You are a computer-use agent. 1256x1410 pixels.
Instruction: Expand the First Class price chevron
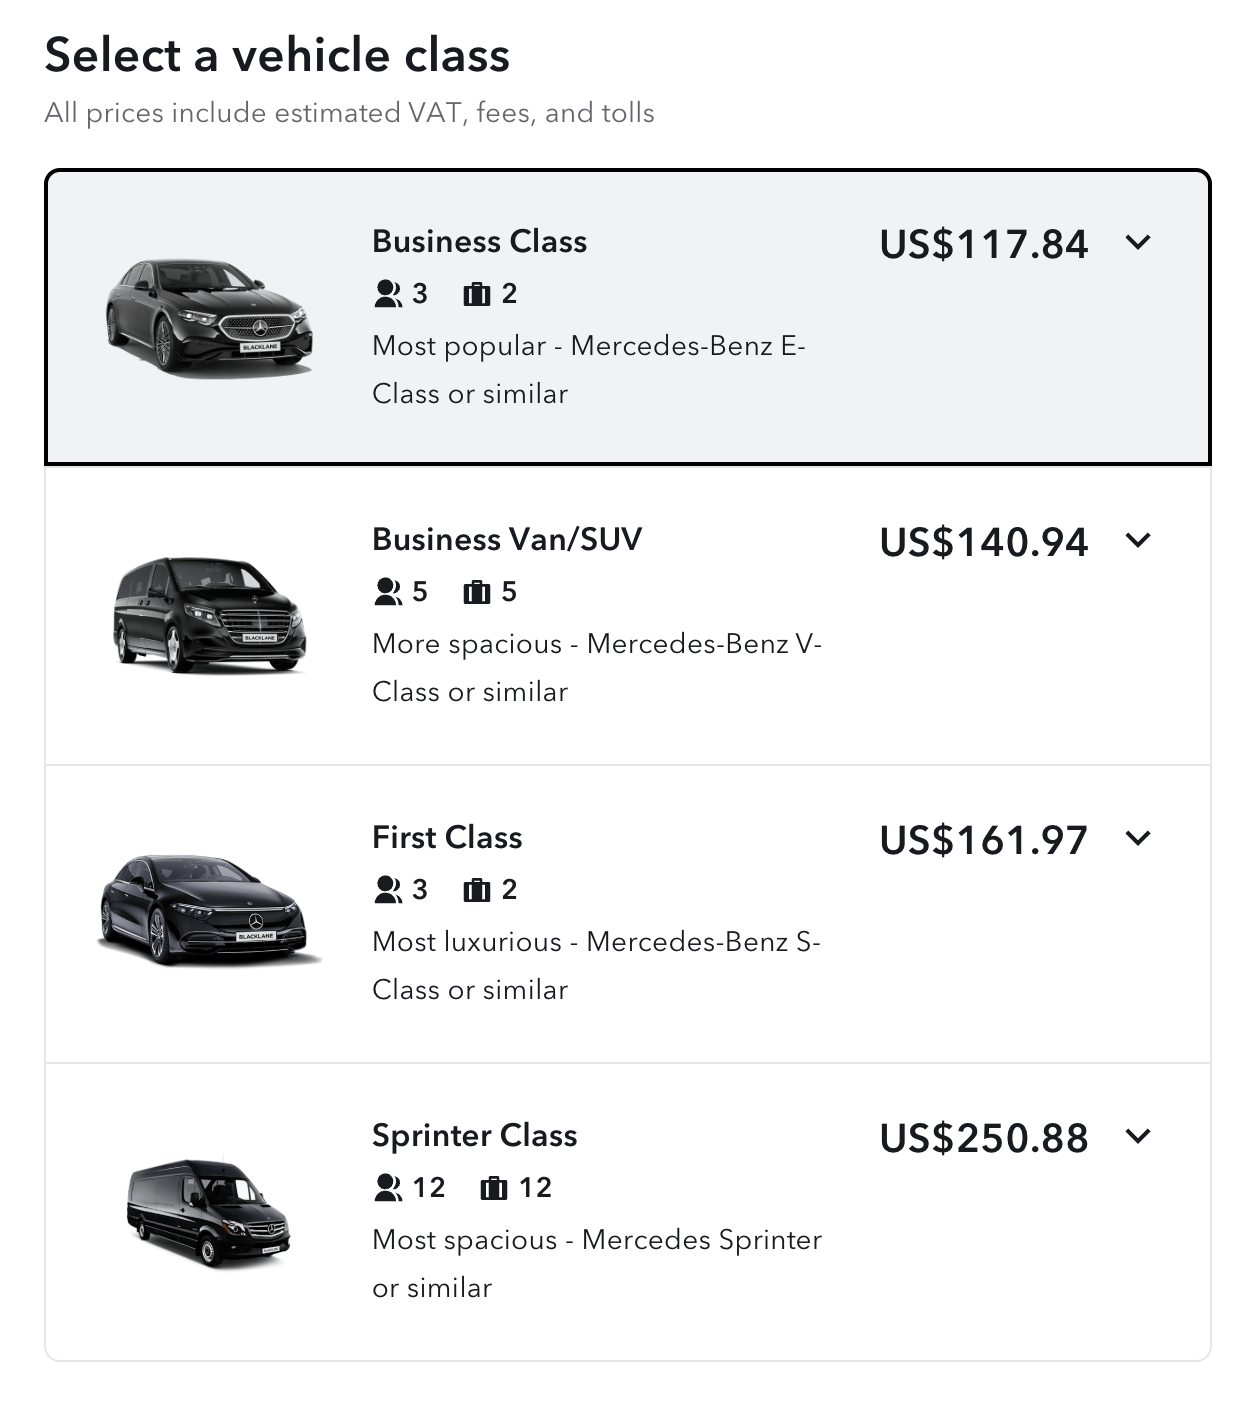[x=1138, y=838]
